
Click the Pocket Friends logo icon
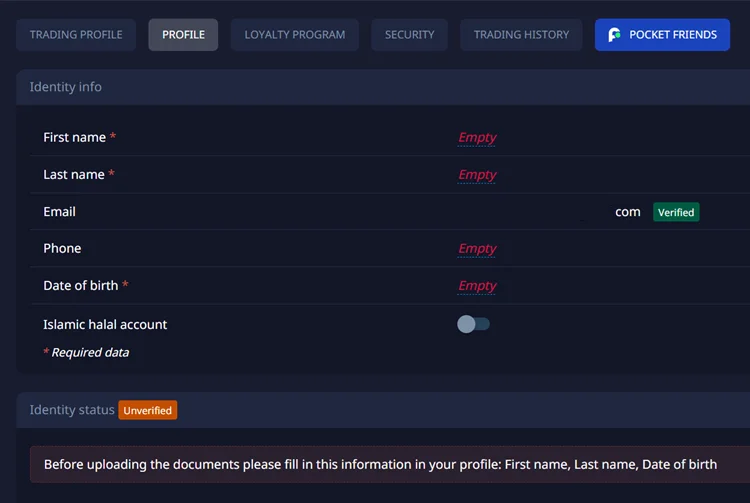[x=614, y=35]
